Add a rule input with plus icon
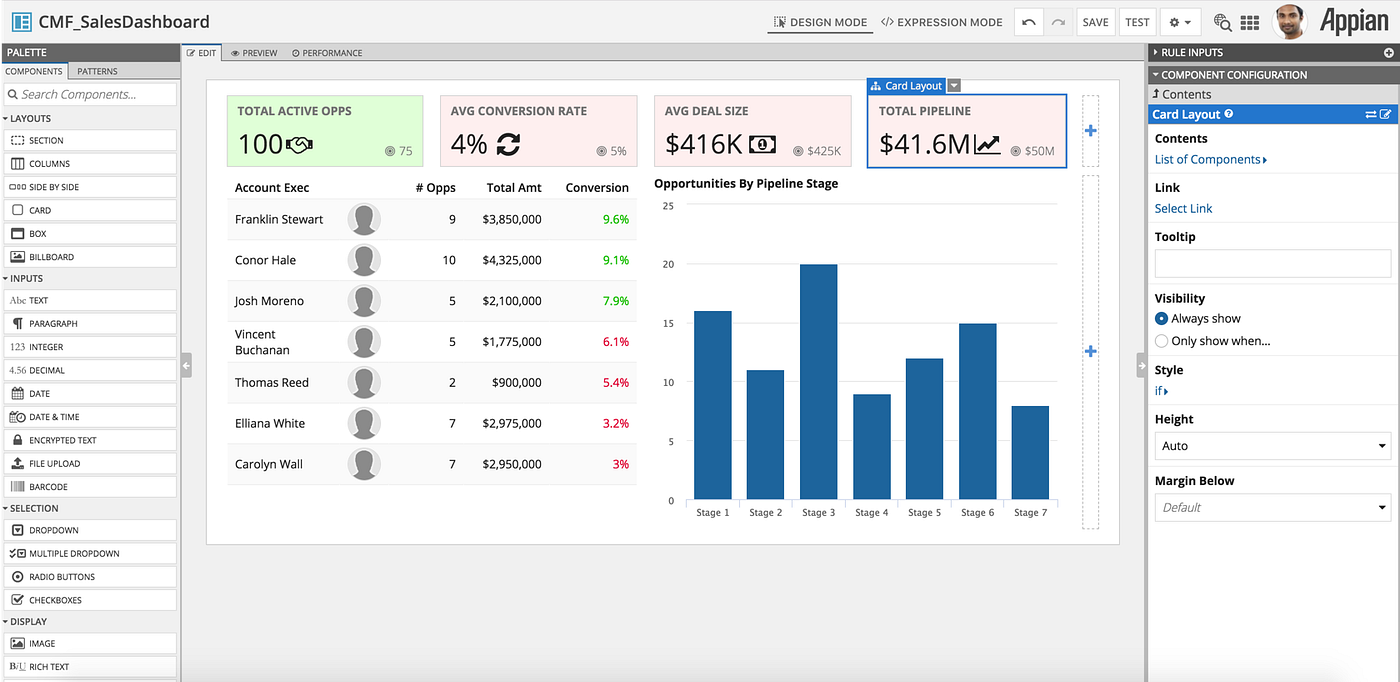This screenshot has width=1400, height=682. pos(1388,52)
